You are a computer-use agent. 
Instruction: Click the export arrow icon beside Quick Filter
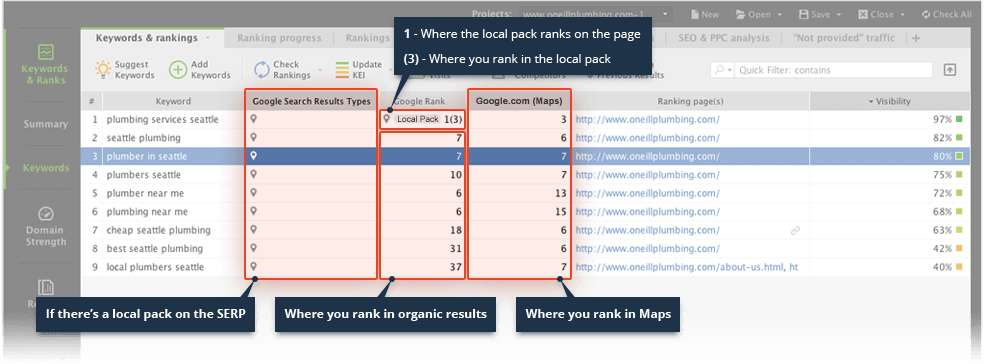[x=950, y=70]
